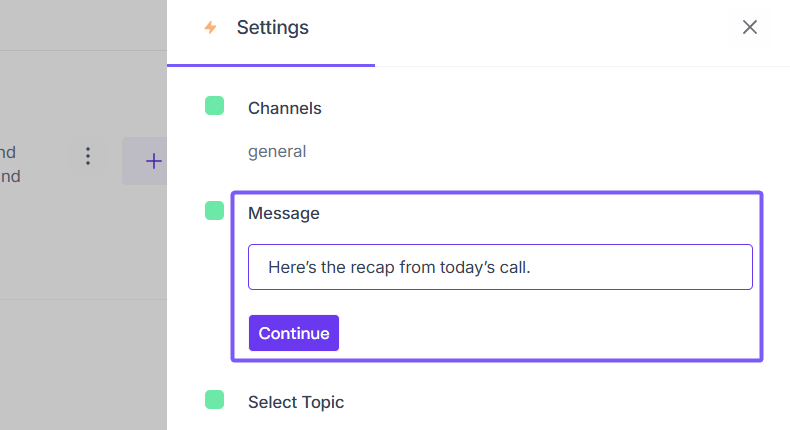This screenshot has width=790, height=430.
Task: Expand the Select Topic section
Action: (296, 402)
